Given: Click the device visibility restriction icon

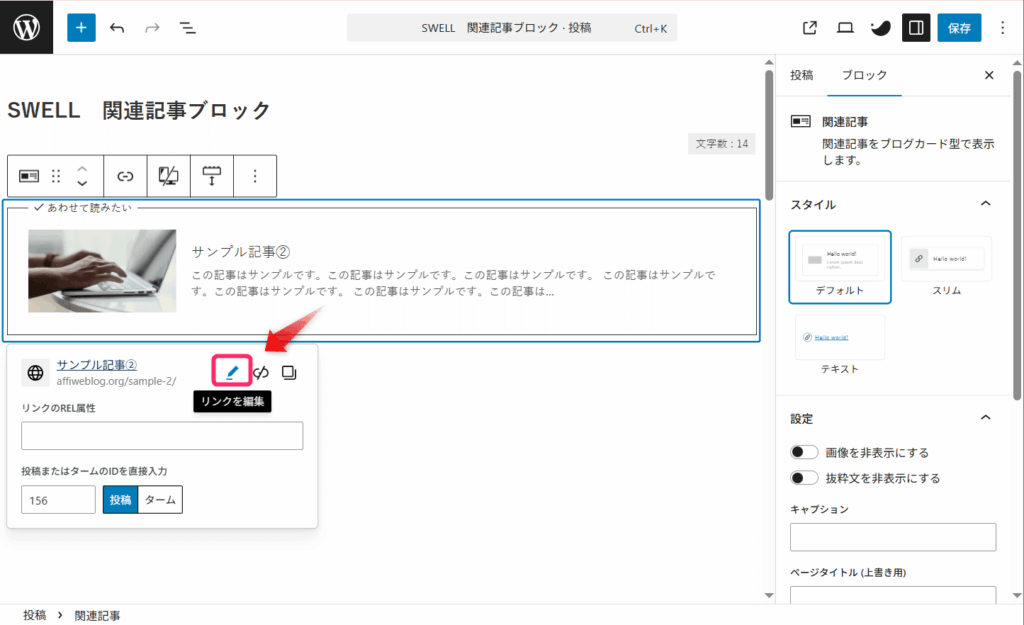Looking at the screenshot, I should point(168,176).
